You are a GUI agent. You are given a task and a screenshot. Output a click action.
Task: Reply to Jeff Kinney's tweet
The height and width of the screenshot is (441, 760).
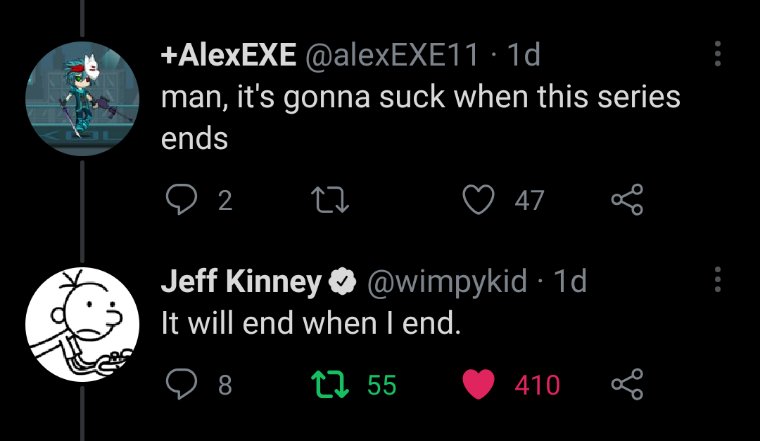point(180,384)
